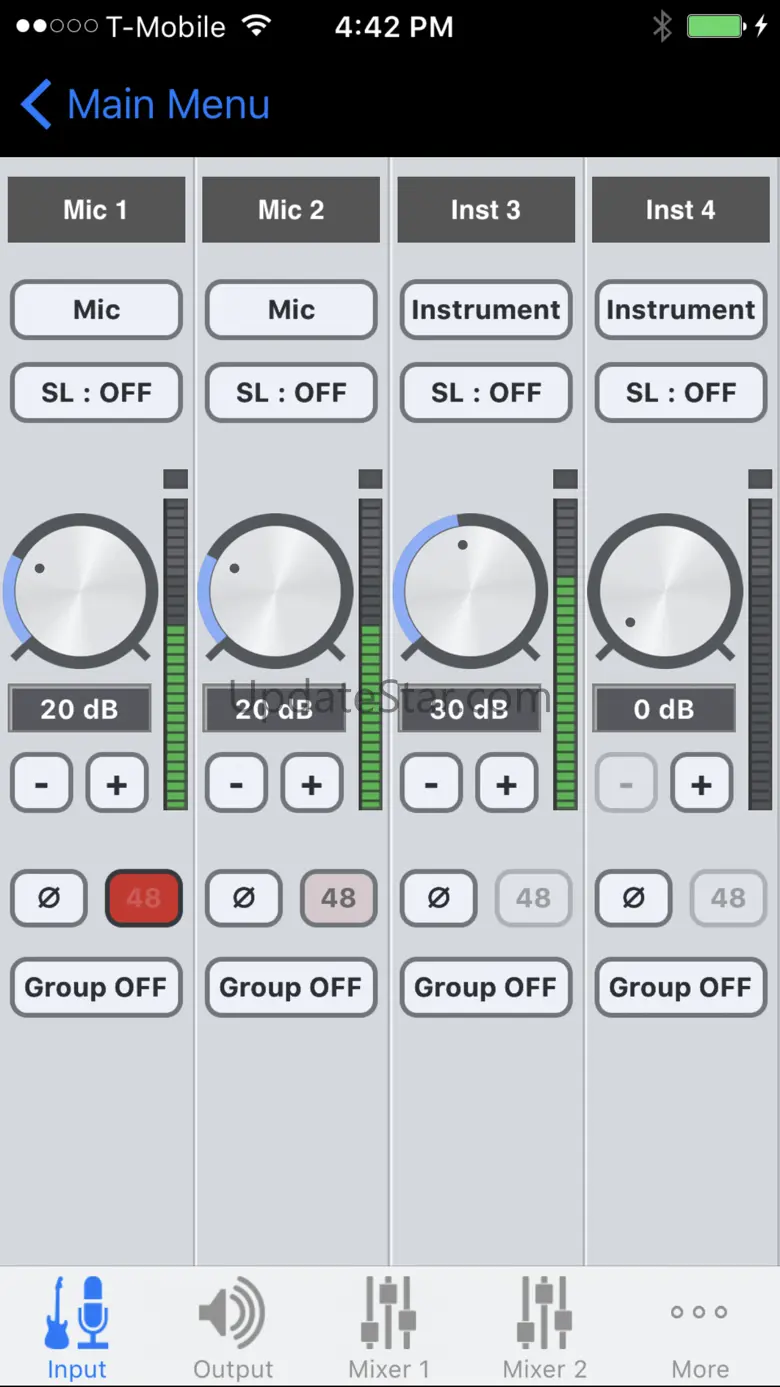Open the Mixer 2 tab
Viewport: 780px width, 1387px height.
coord(545,1328)
